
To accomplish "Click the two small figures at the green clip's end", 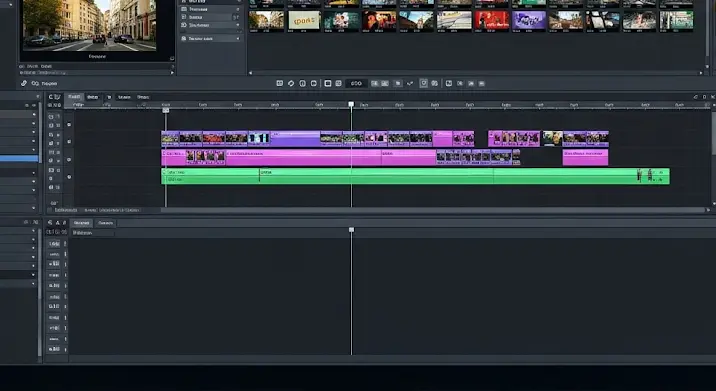I will (644, 175).
